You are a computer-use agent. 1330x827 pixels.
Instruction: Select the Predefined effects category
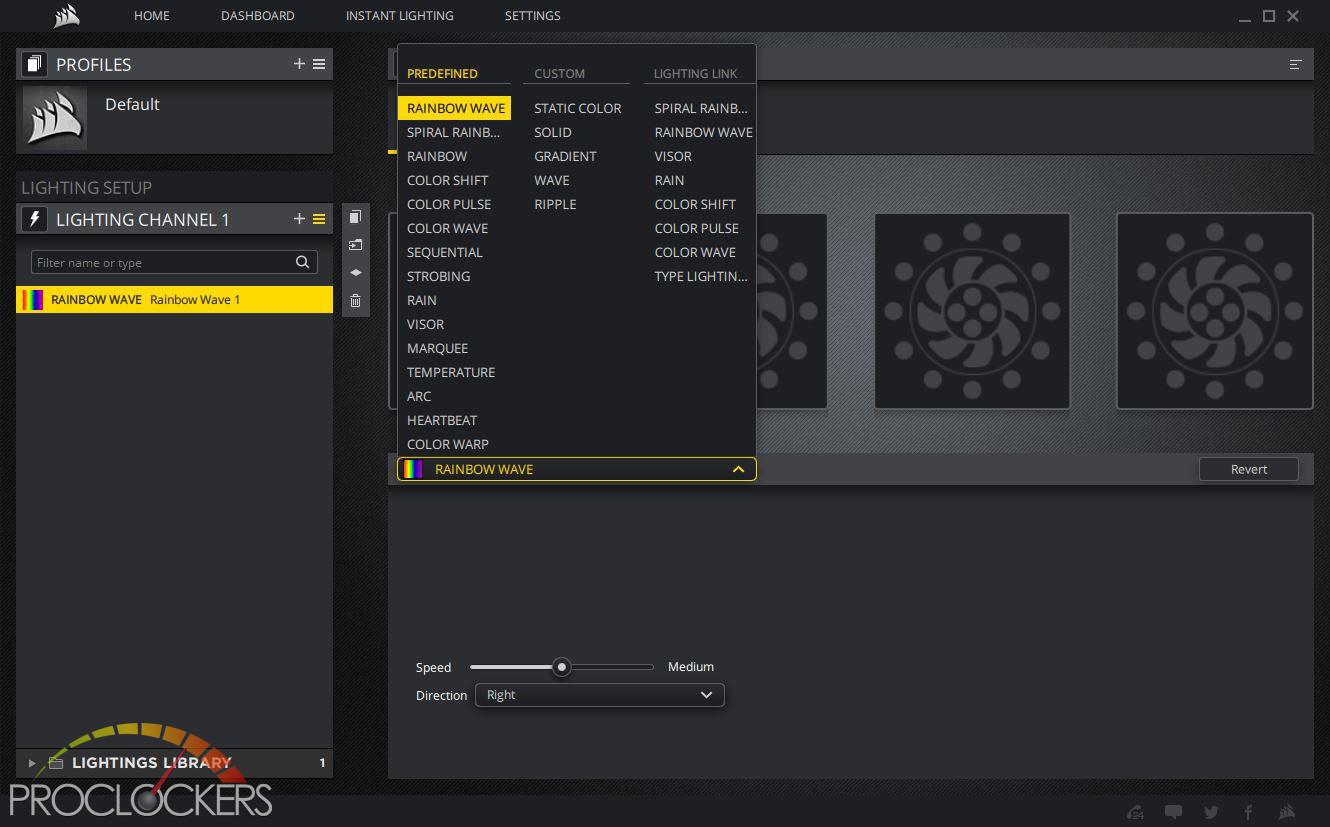(442, 73)
